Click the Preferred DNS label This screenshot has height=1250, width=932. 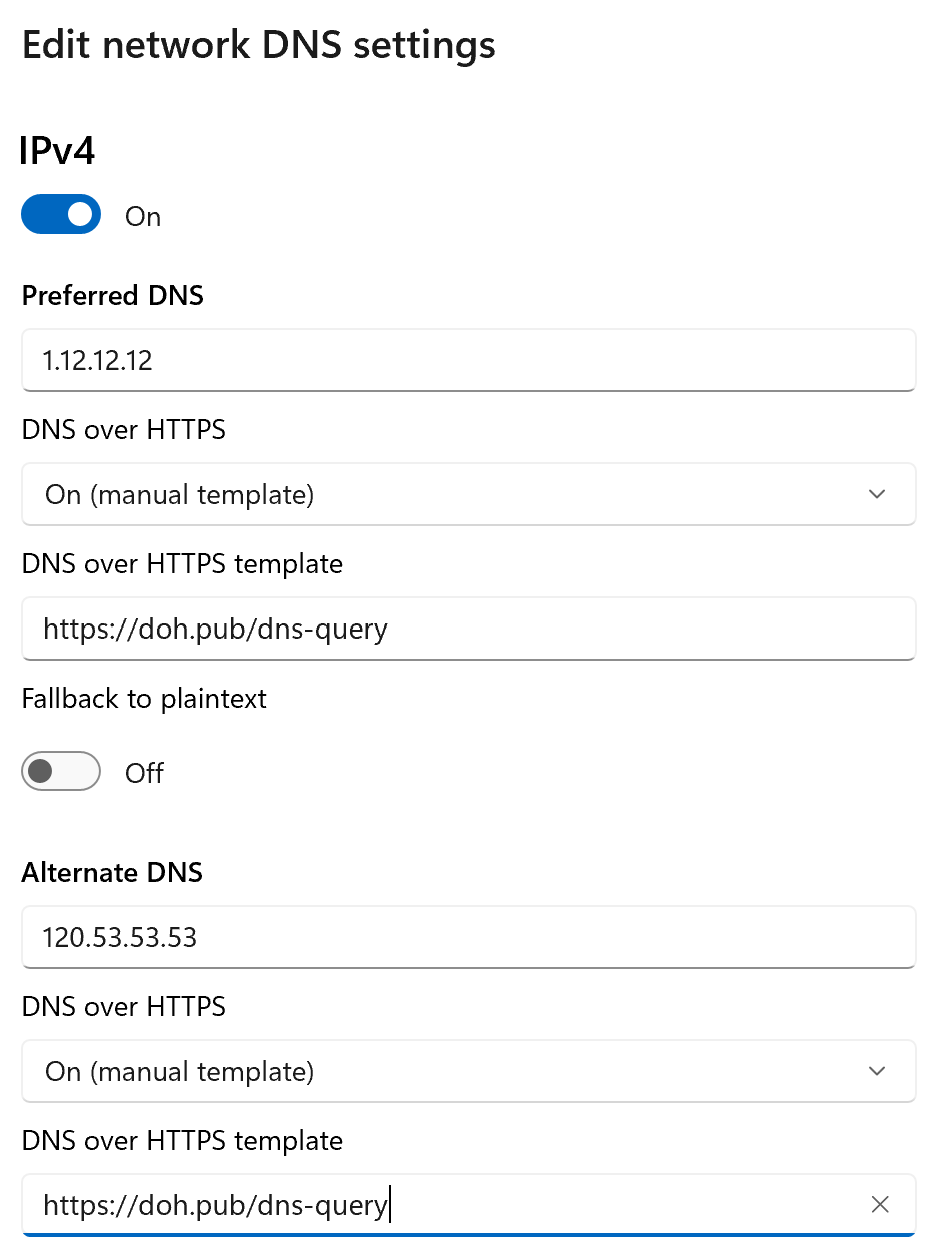pos(112,295)
